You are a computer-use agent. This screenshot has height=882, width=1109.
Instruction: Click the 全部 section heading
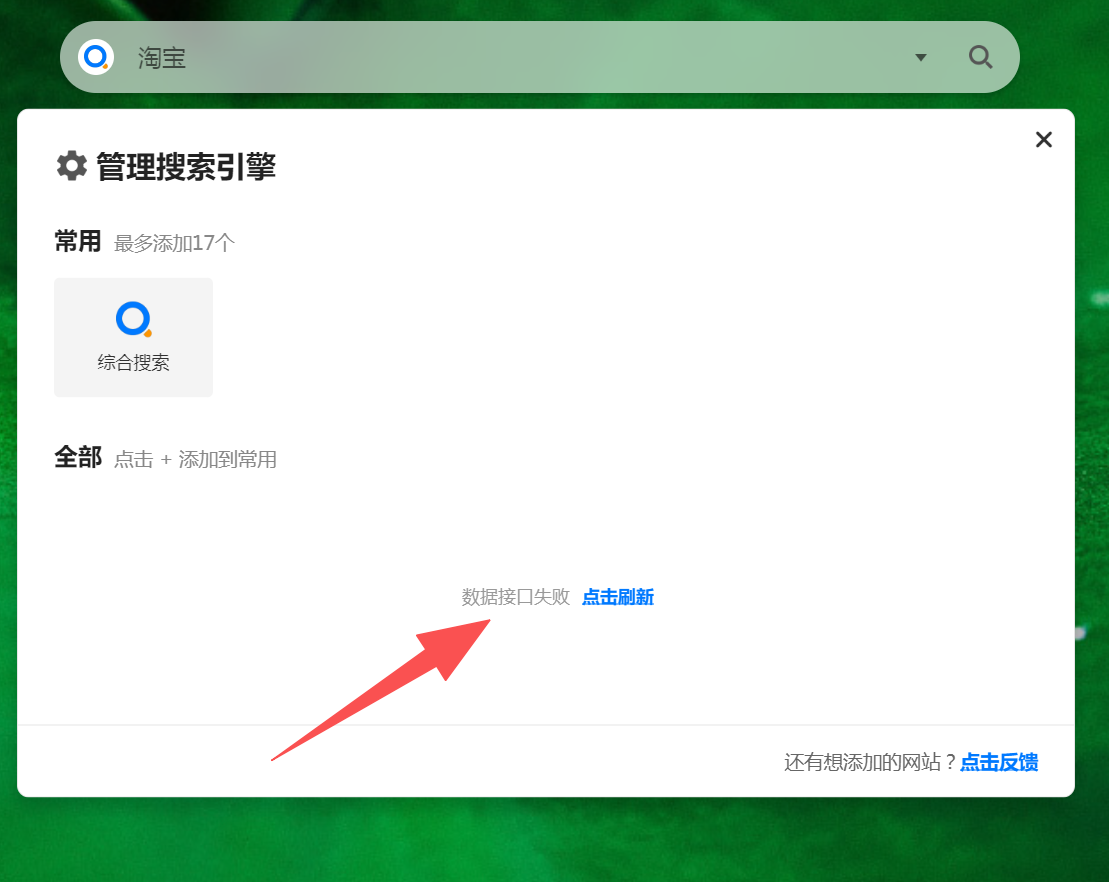[78, 458]
